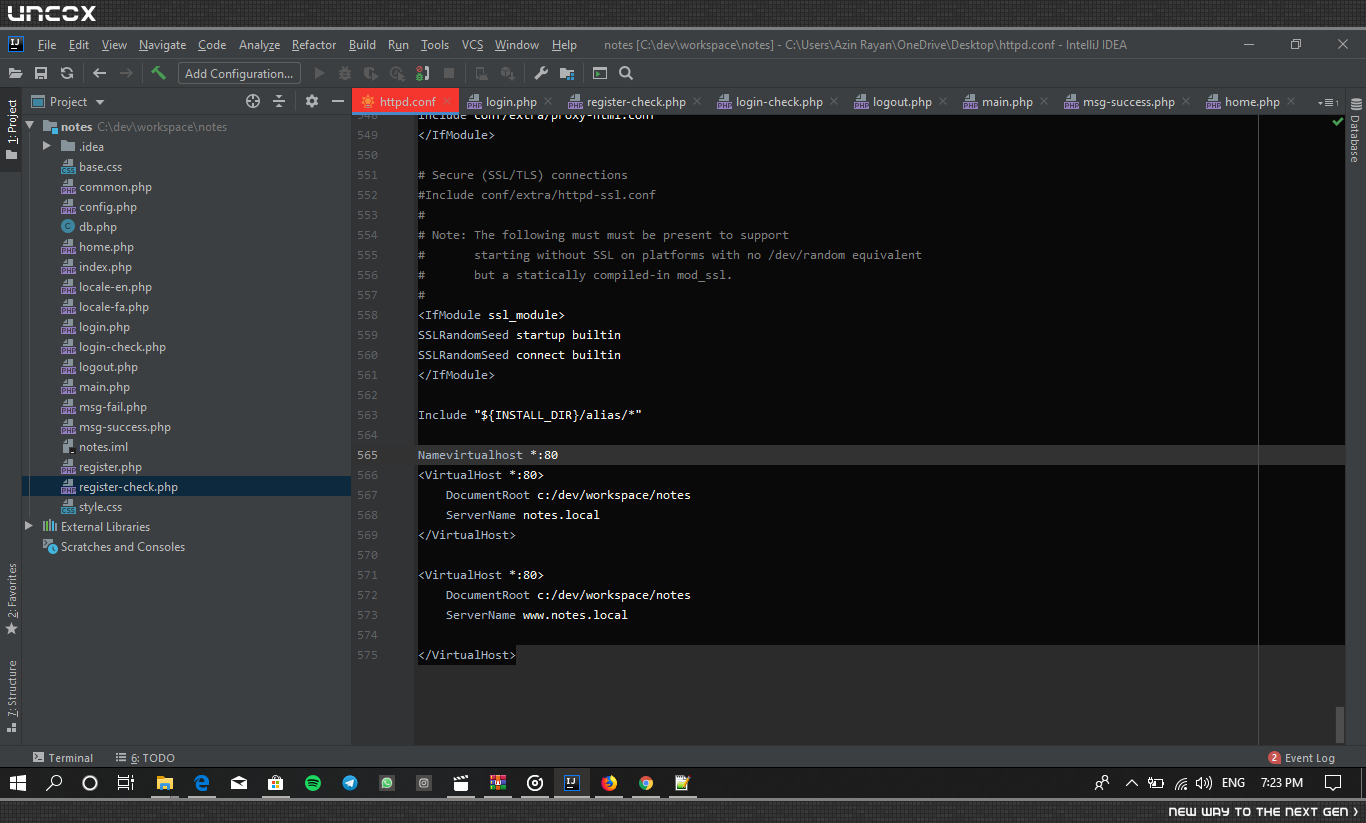Select locale-fa.php in project tree

114,307
